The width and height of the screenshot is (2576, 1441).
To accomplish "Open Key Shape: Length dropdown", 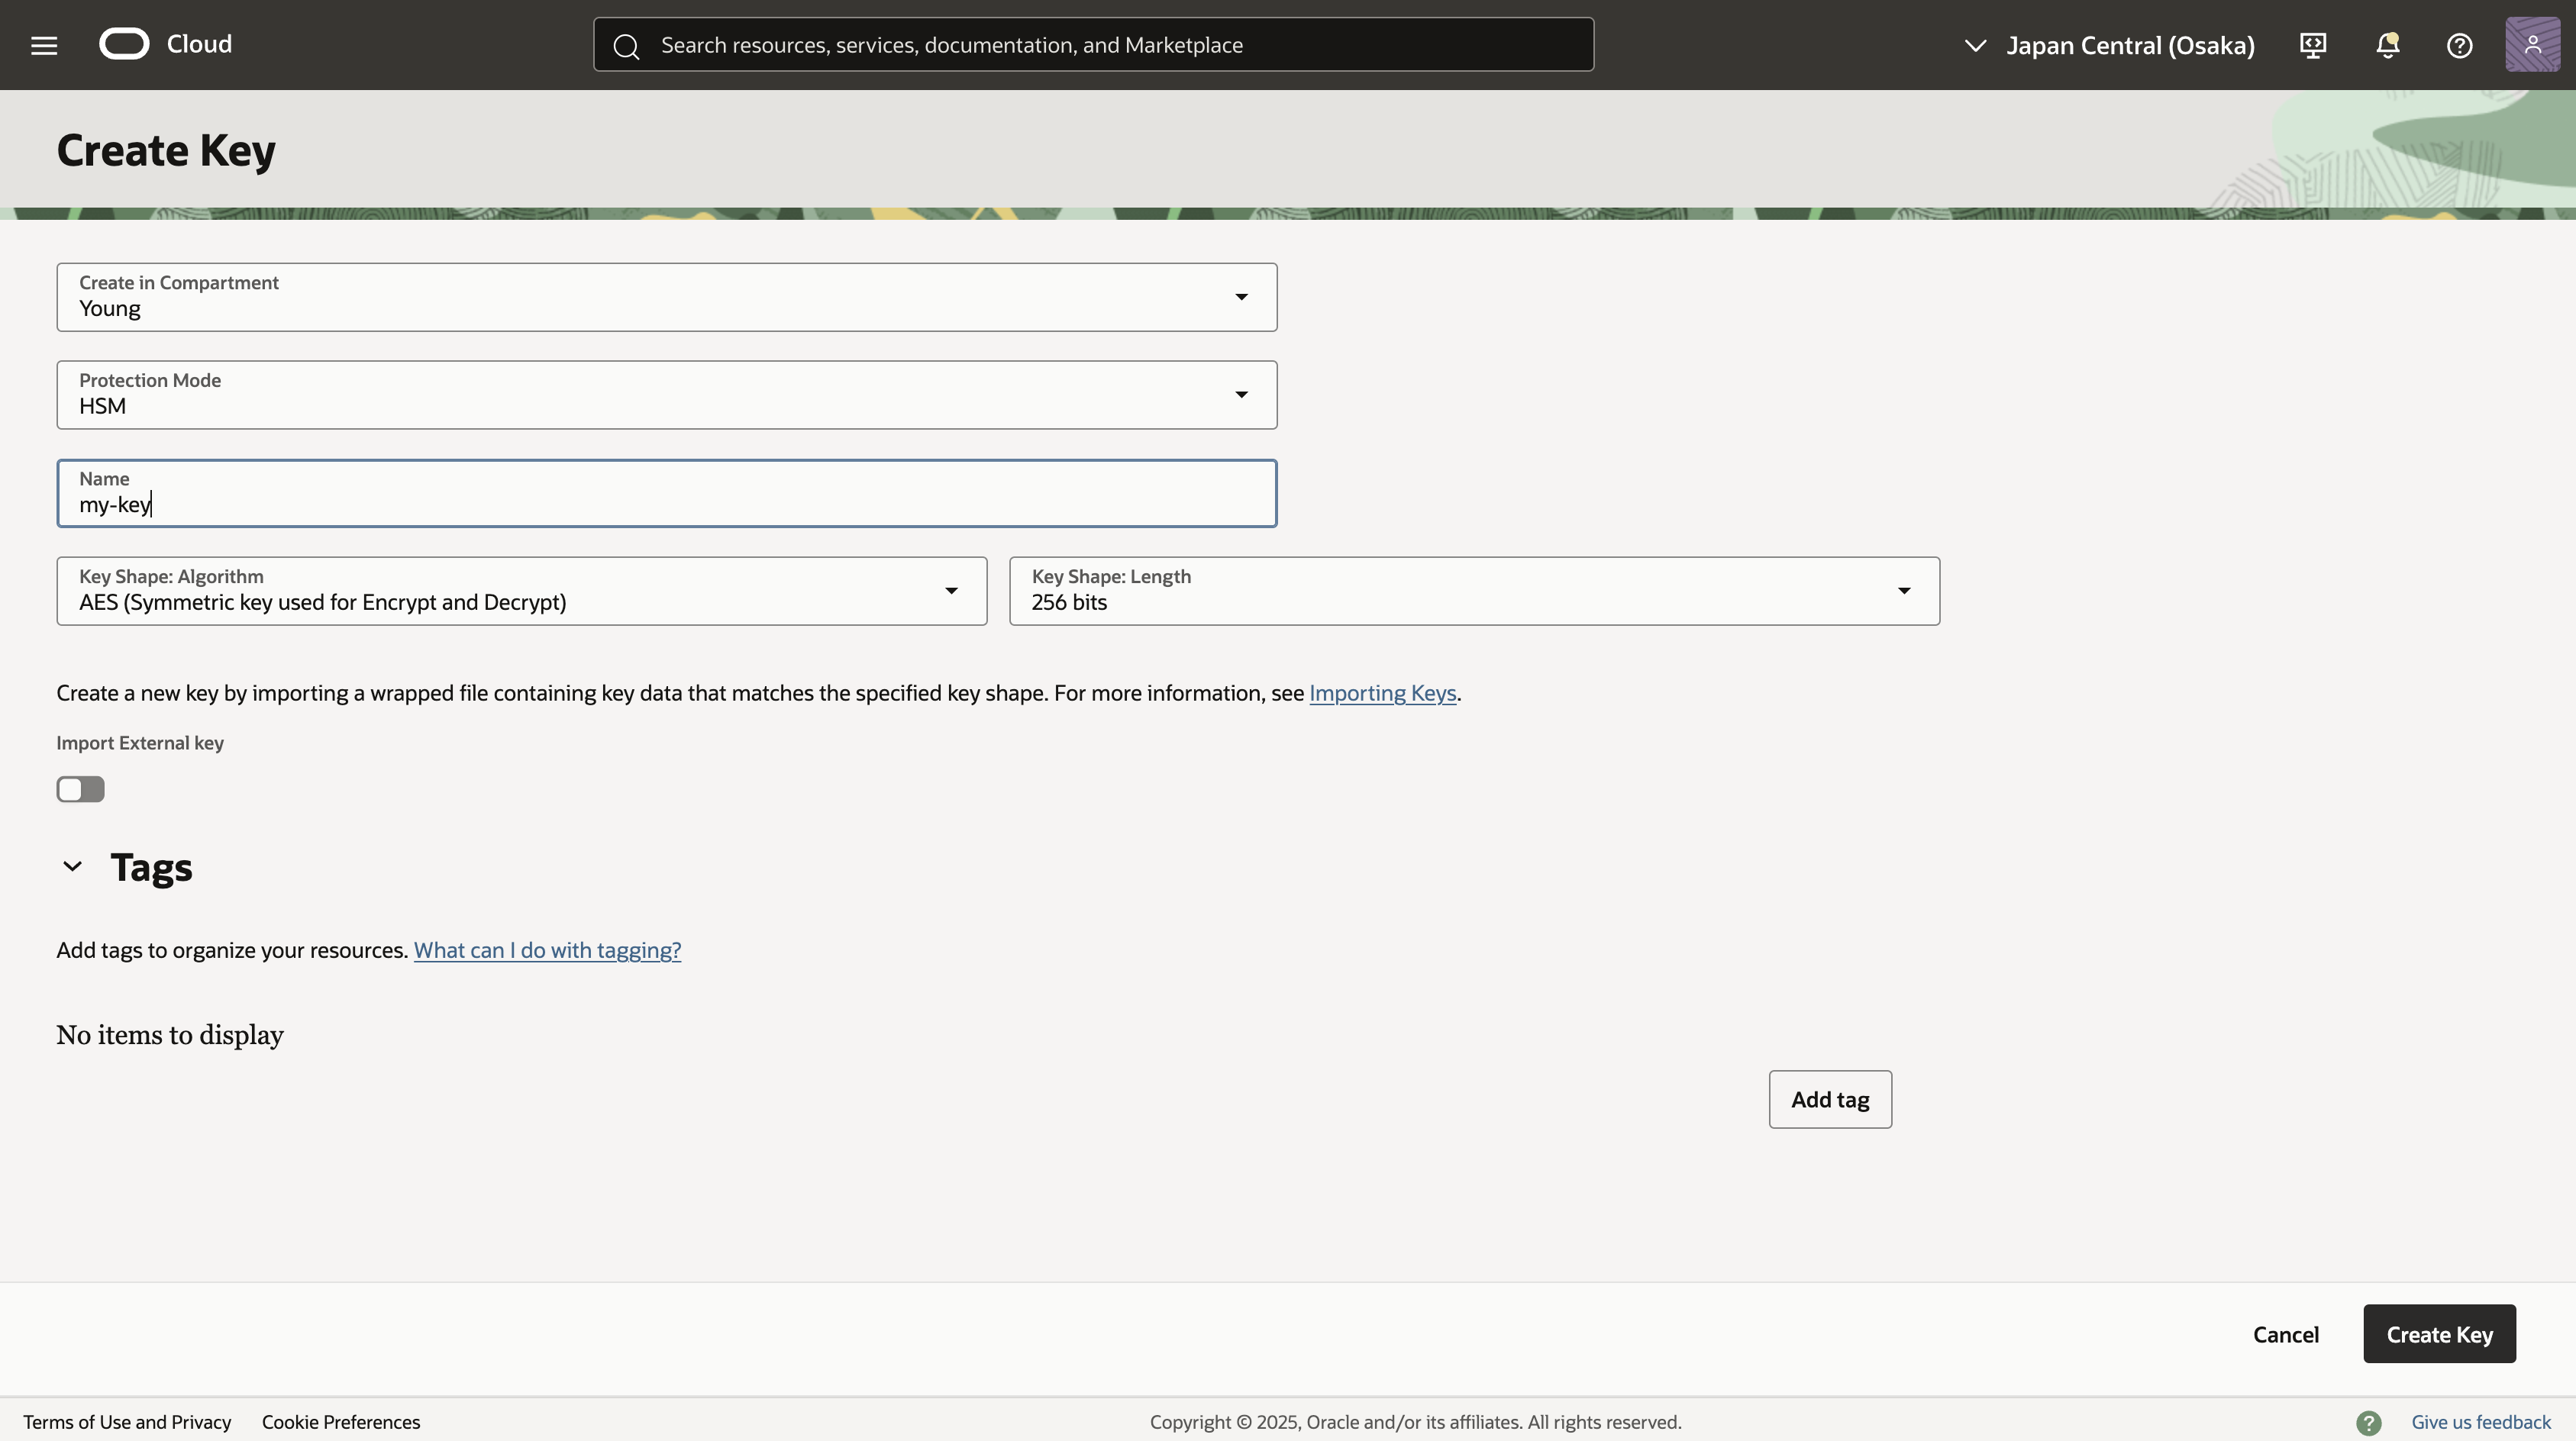I will coord(1474,591).
